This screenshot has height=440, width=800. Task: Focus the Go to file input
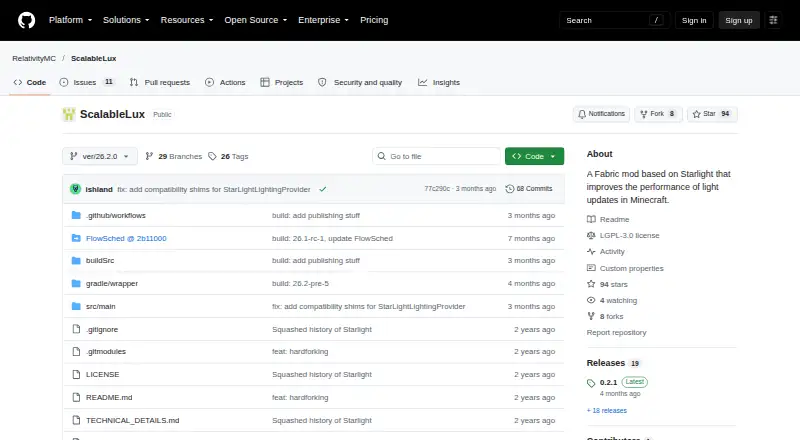pyautogui.click(x=437, y=156)
